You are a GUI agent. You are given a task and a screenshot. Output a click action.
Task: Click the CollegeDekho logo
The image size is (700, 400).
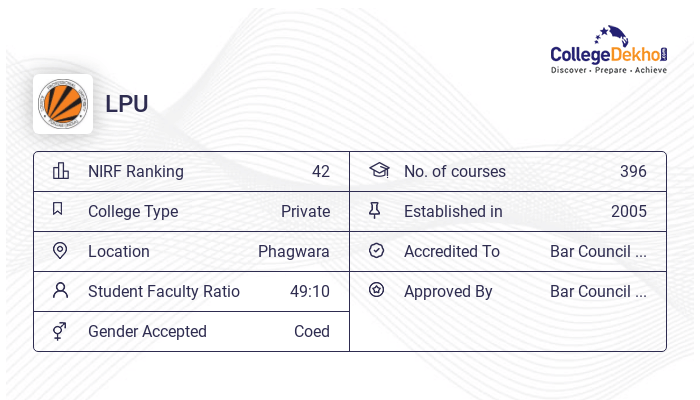(x=608, y=50)
